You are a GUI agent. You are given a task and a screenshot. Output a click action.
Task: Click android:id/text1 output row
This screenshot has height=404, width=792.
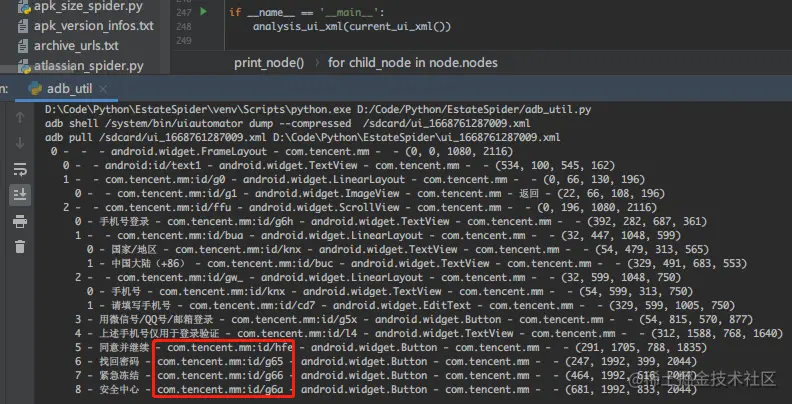click(x=339, y=166)
